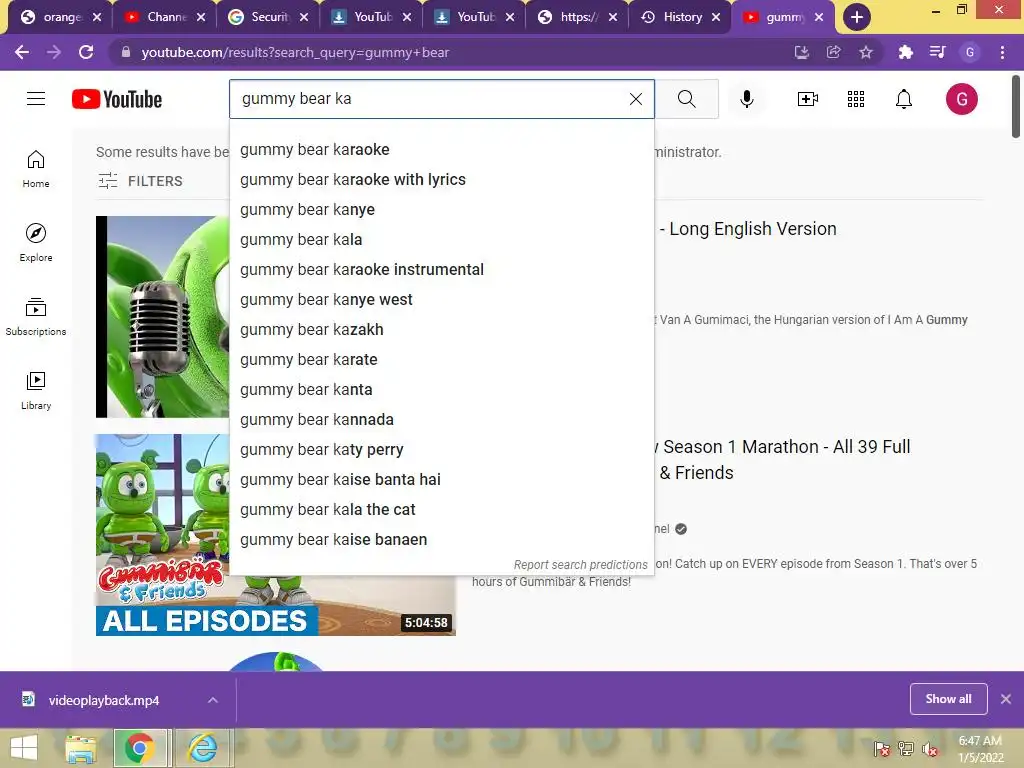Open Subscriptions in the sidebar
Screen dimensions: 1024x768
[x=36, y=317]
